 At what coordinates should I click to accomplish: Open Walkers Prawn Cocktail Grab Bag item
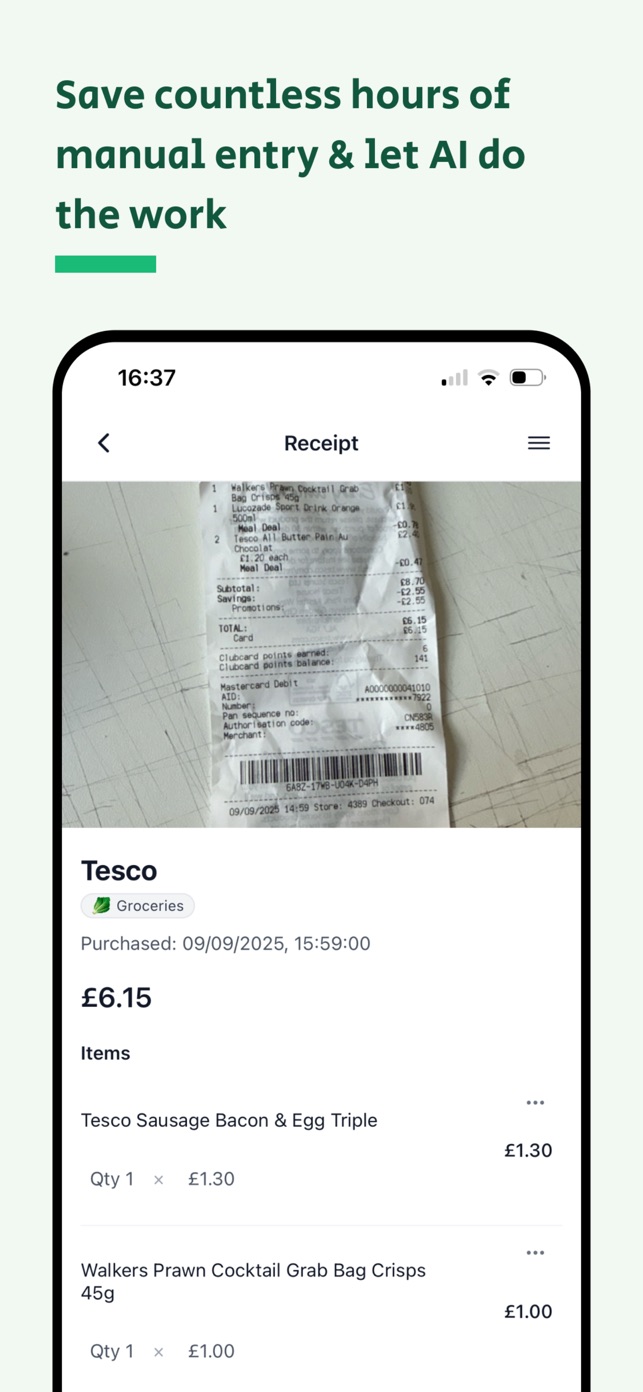point(253,1282)
